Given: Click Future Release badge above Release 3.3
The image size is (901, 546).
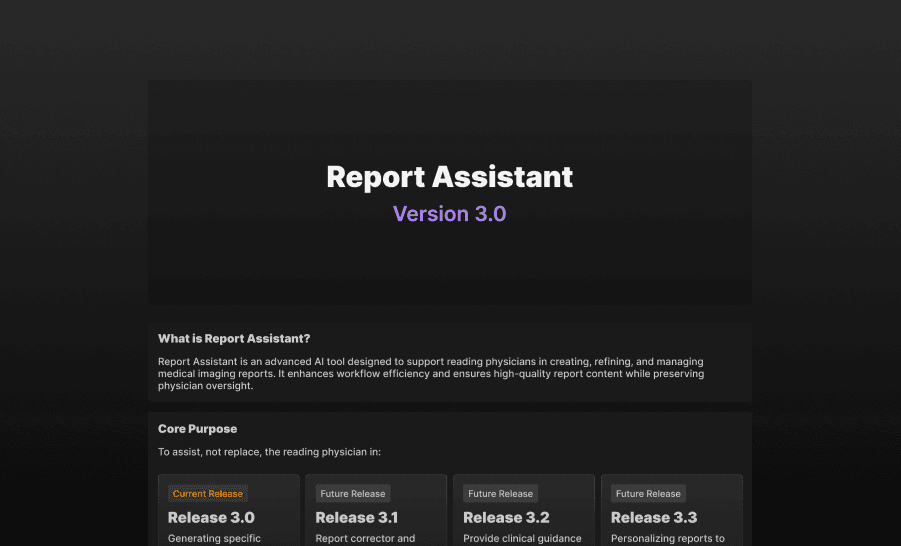Looking at the screenshot, I should click(648, 494).
